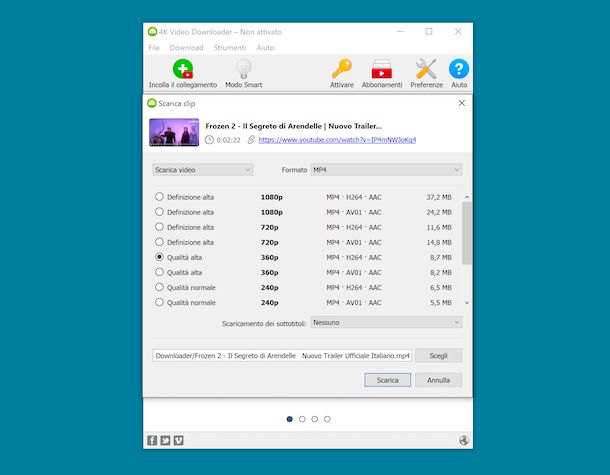Screen dimensions: 610x475
Task: Click the scroll up arrow of quality list
Action: [467, 197]
